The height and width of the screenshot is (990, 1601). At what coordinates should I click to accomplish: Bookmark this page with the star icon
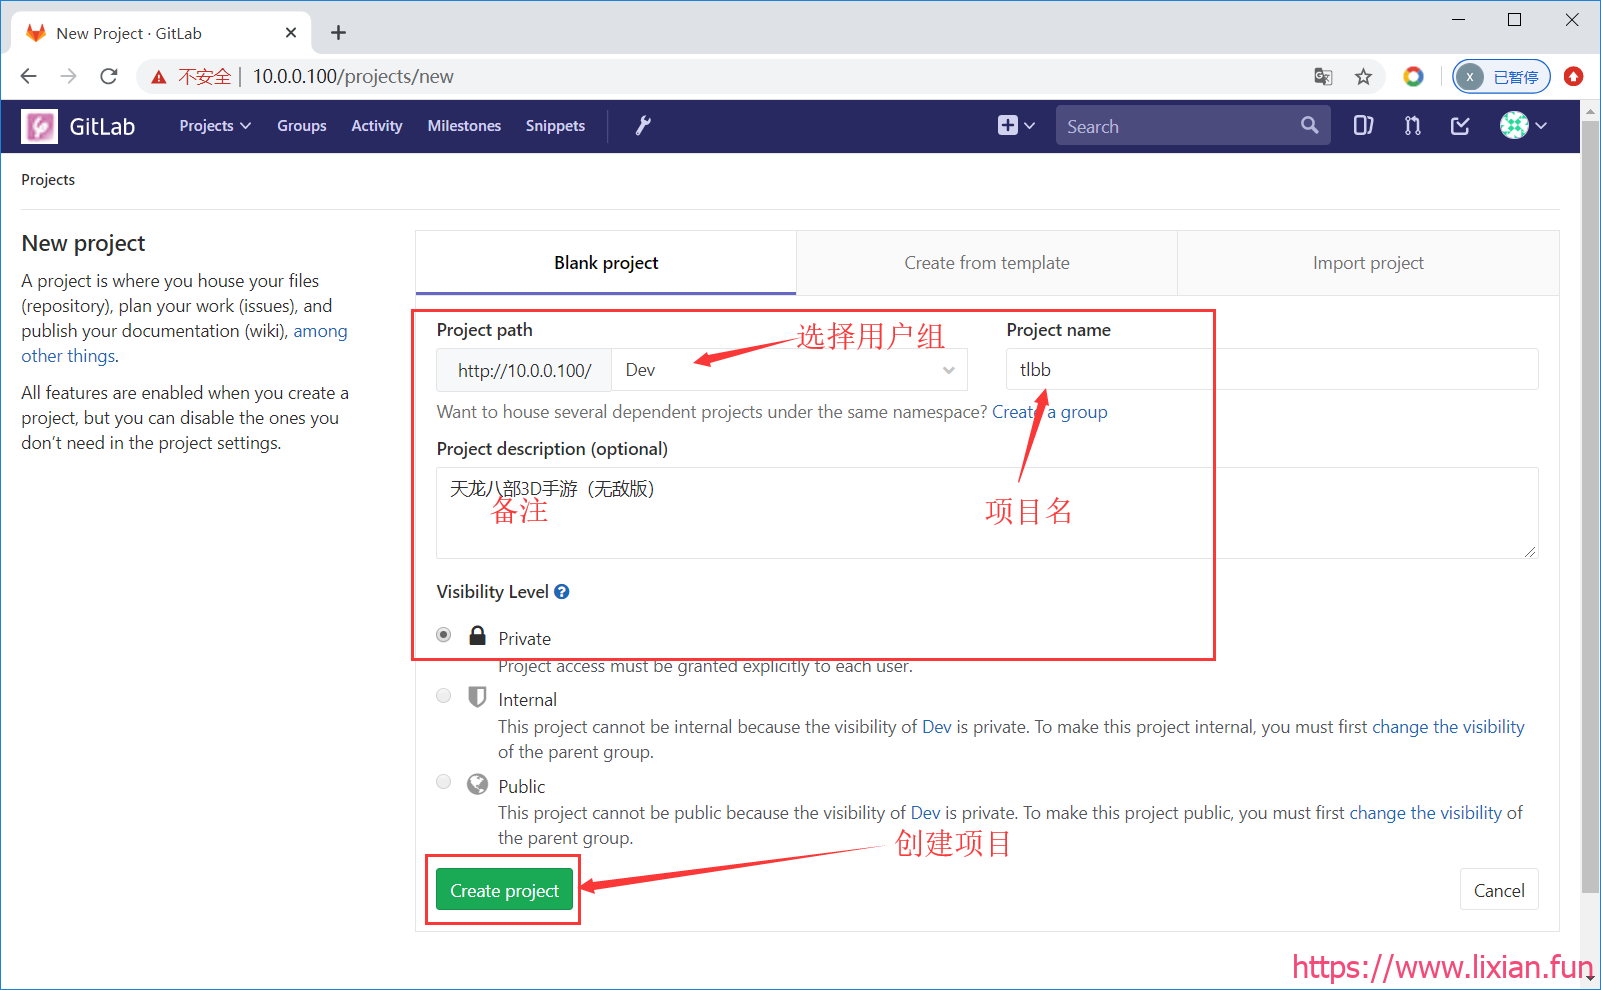pyautogui.click(x=1363, y=77)
